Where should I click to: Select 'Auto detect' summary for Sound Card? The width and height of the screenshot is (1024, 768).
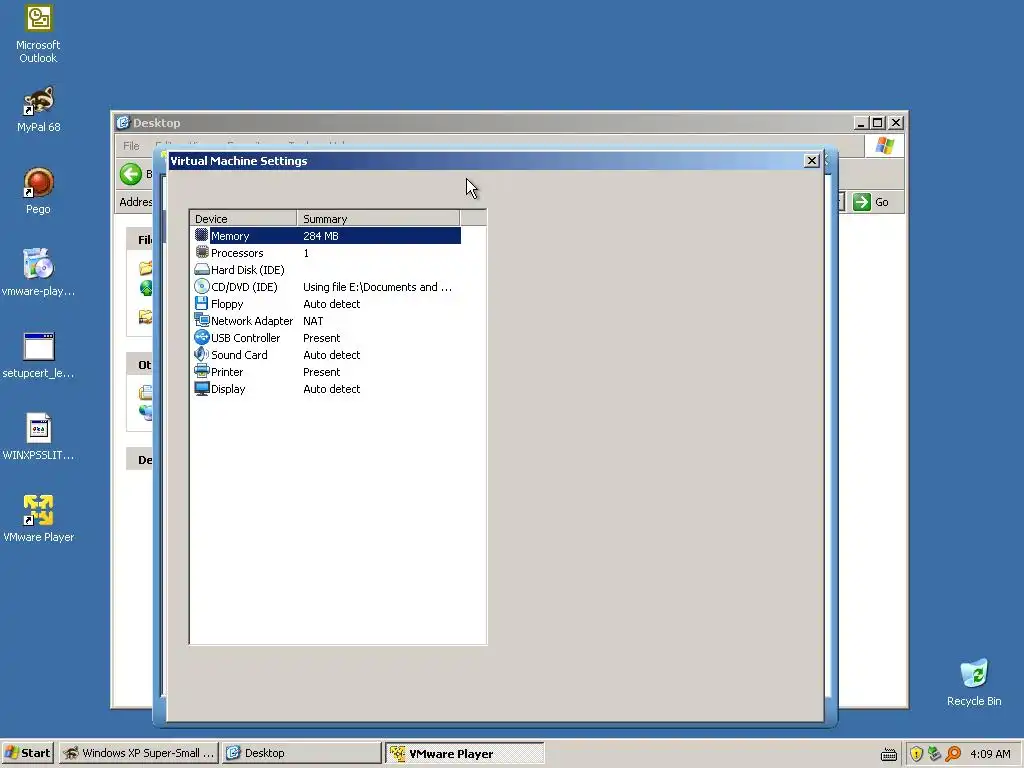[331, 355]
